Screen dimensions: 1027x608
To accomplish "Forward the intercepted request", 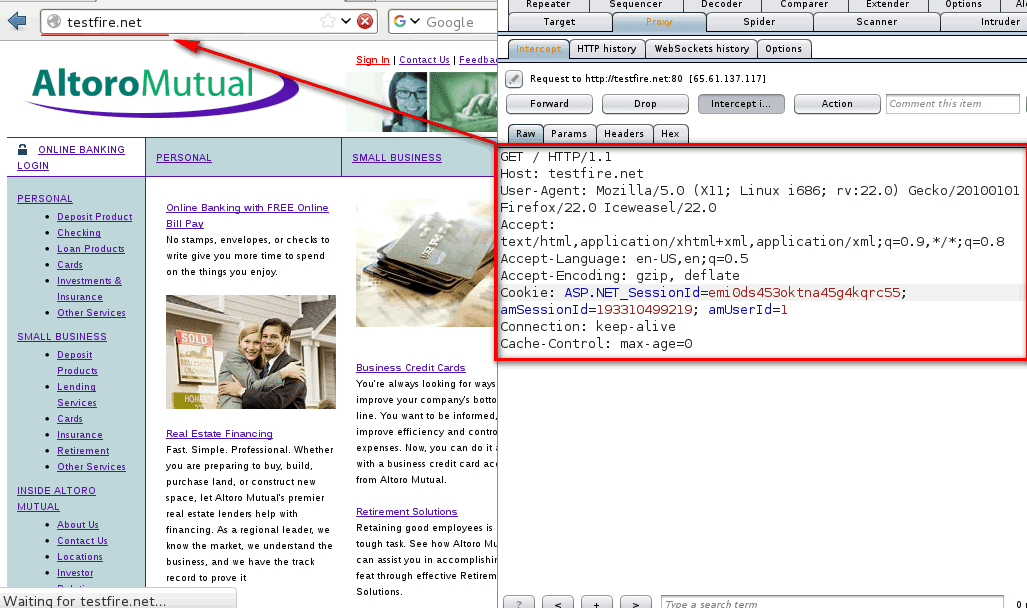I will coord(548,103).
